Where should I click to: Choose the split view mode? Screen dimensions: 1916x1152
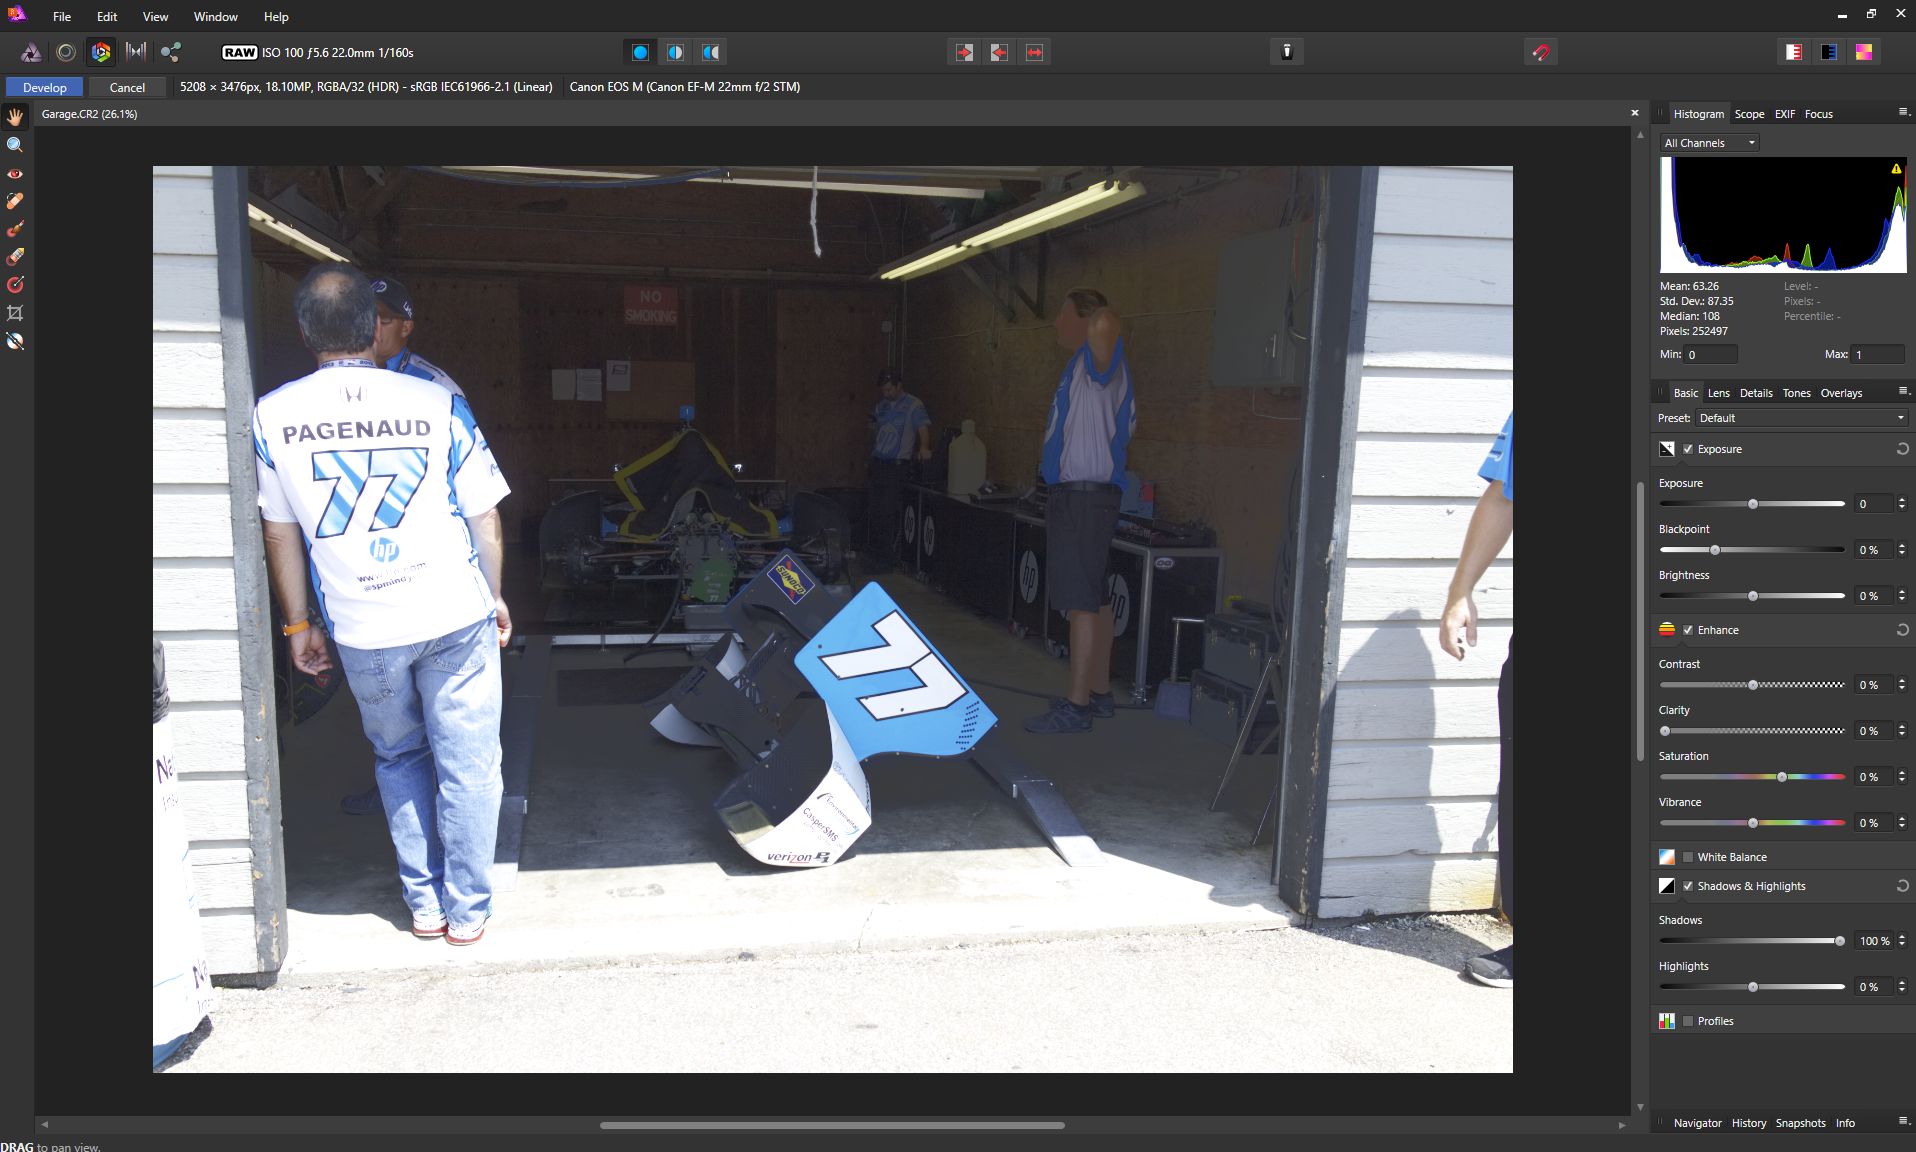[x=676, y=52]
